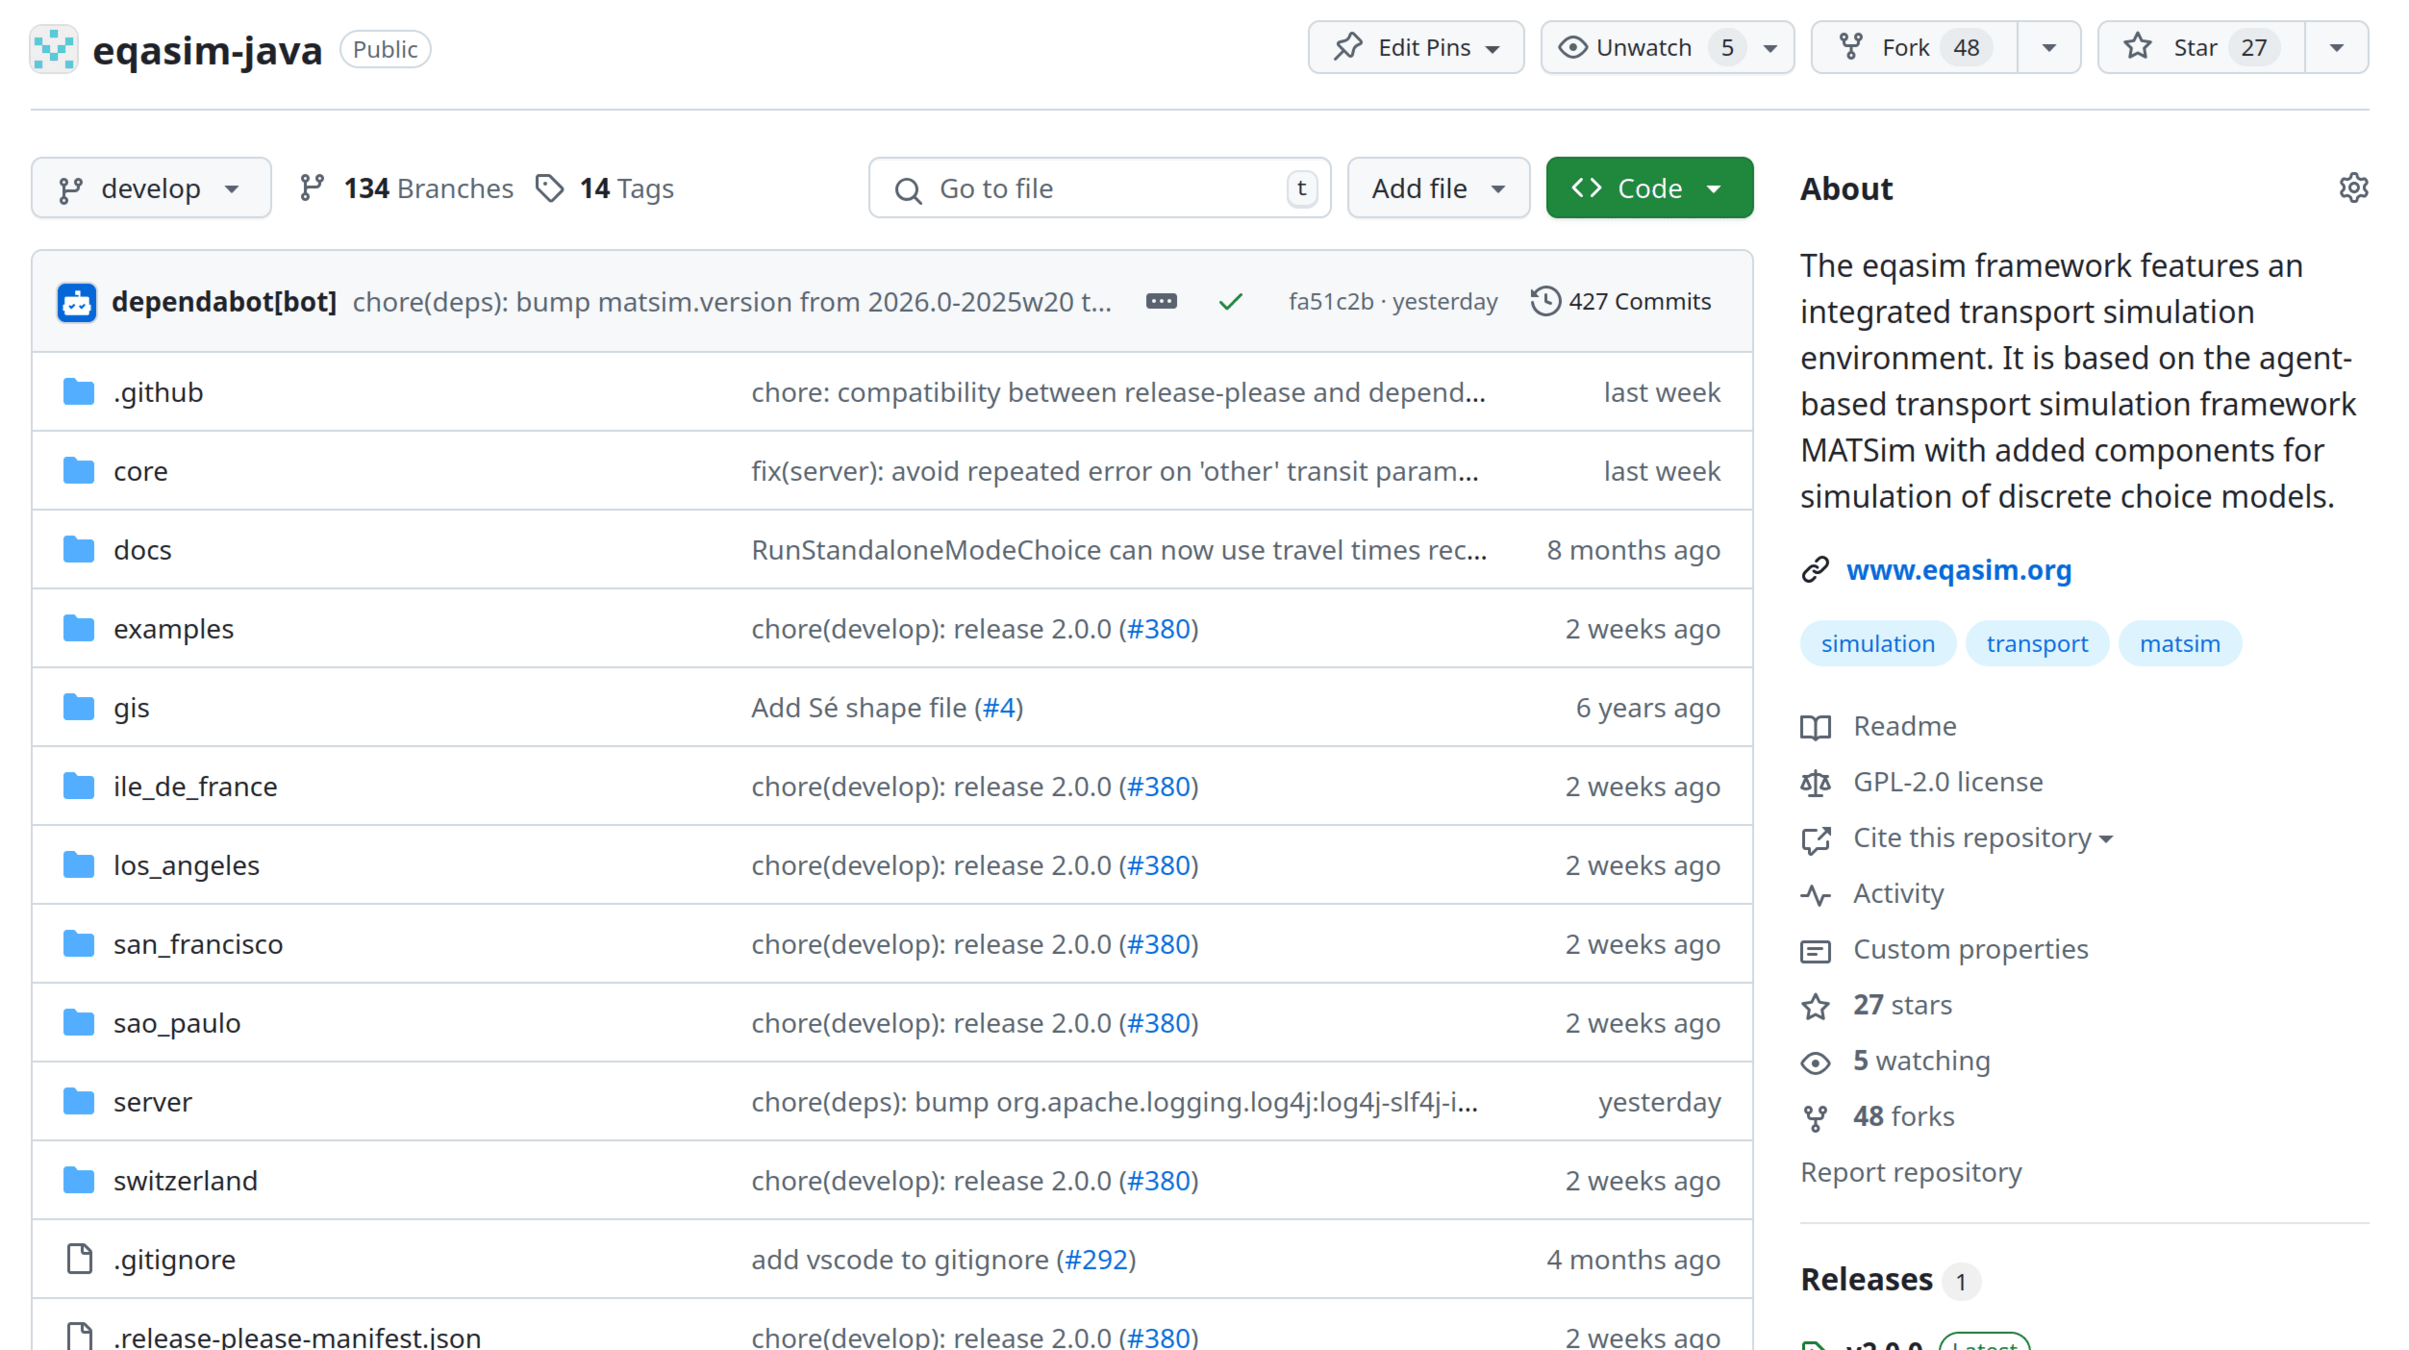2409x1350 pixels.
Task: Click the eqasim-java repository logo
Action: click(54, 49)
